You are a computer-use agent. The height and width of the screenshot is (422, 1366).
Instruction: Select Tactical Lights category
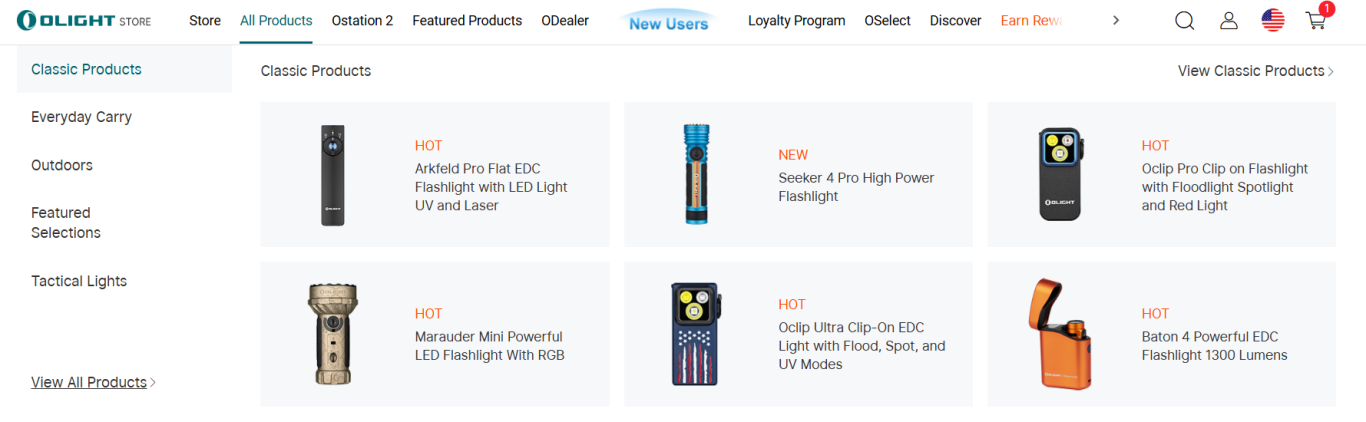tap(79, 281)
